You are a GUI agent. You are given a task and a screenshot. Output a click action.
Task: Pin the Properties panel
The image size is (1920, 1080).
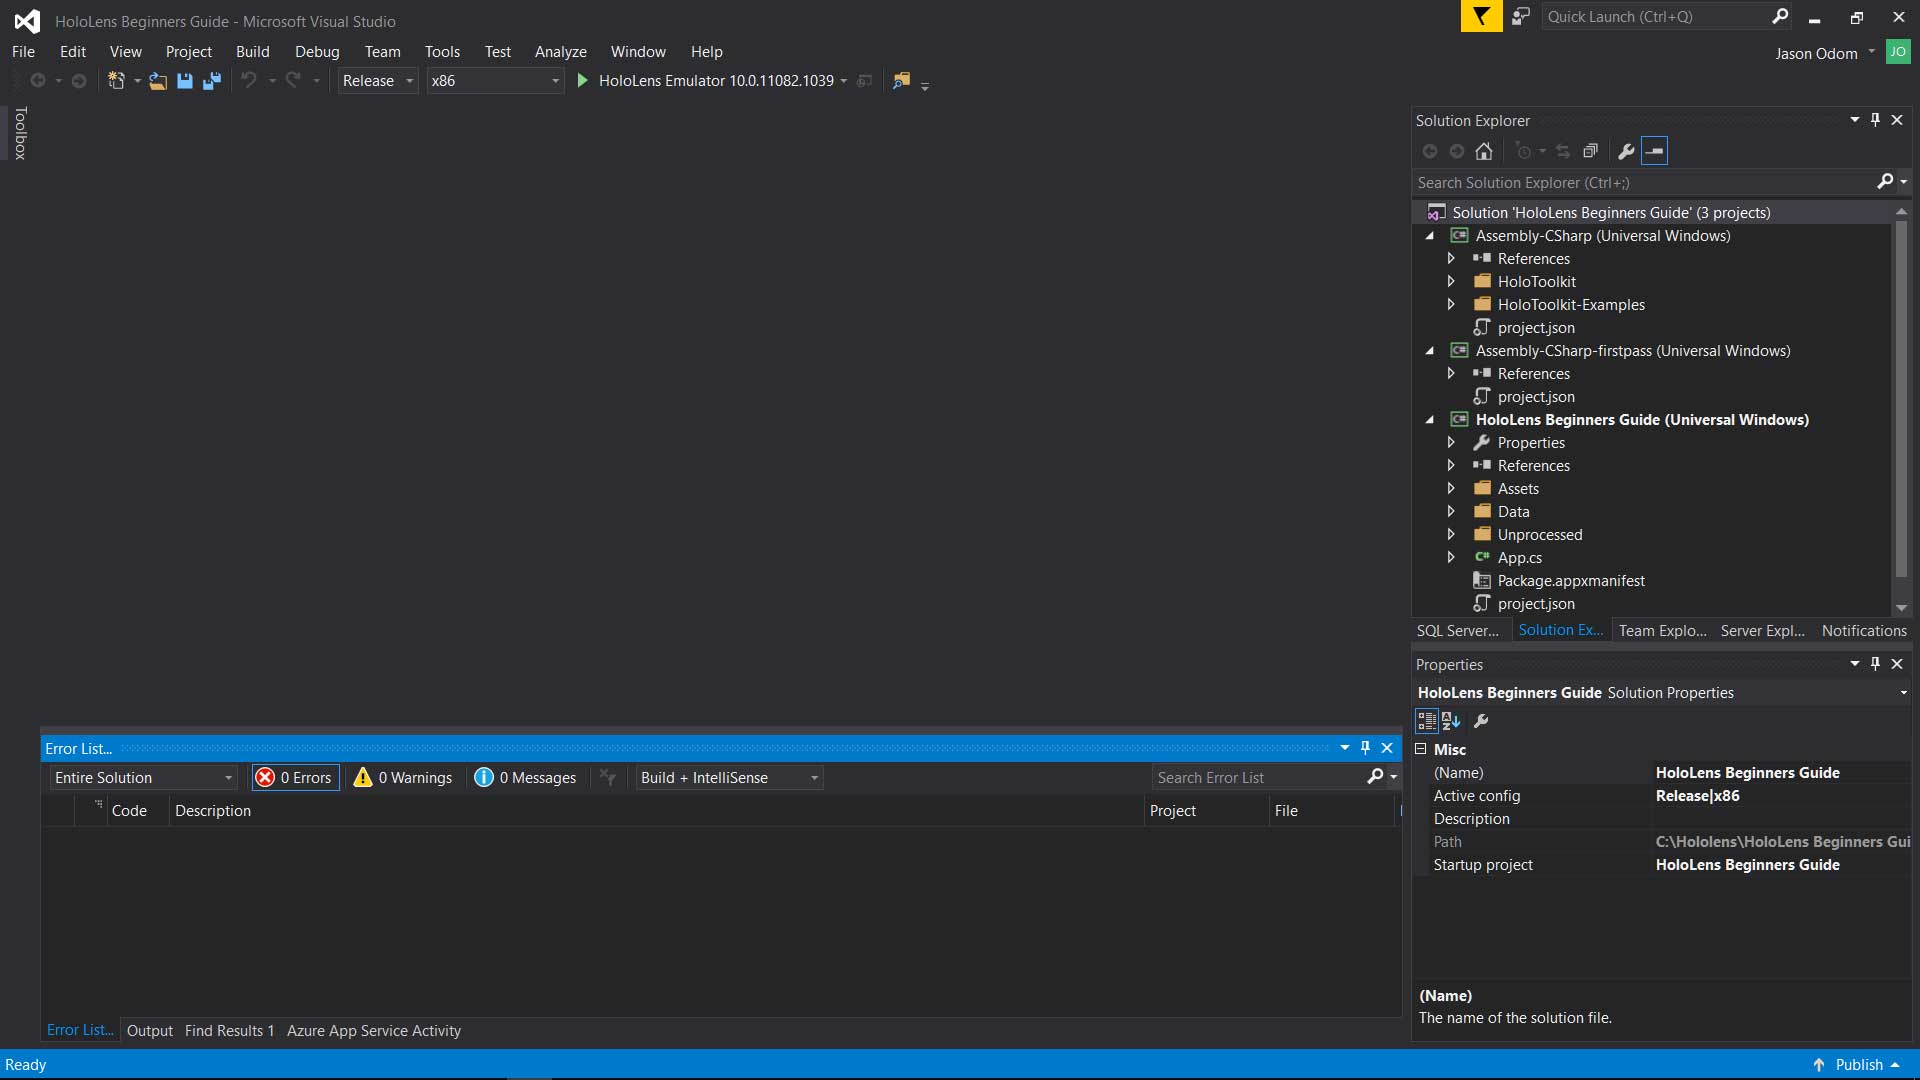tap(1875, 664)
